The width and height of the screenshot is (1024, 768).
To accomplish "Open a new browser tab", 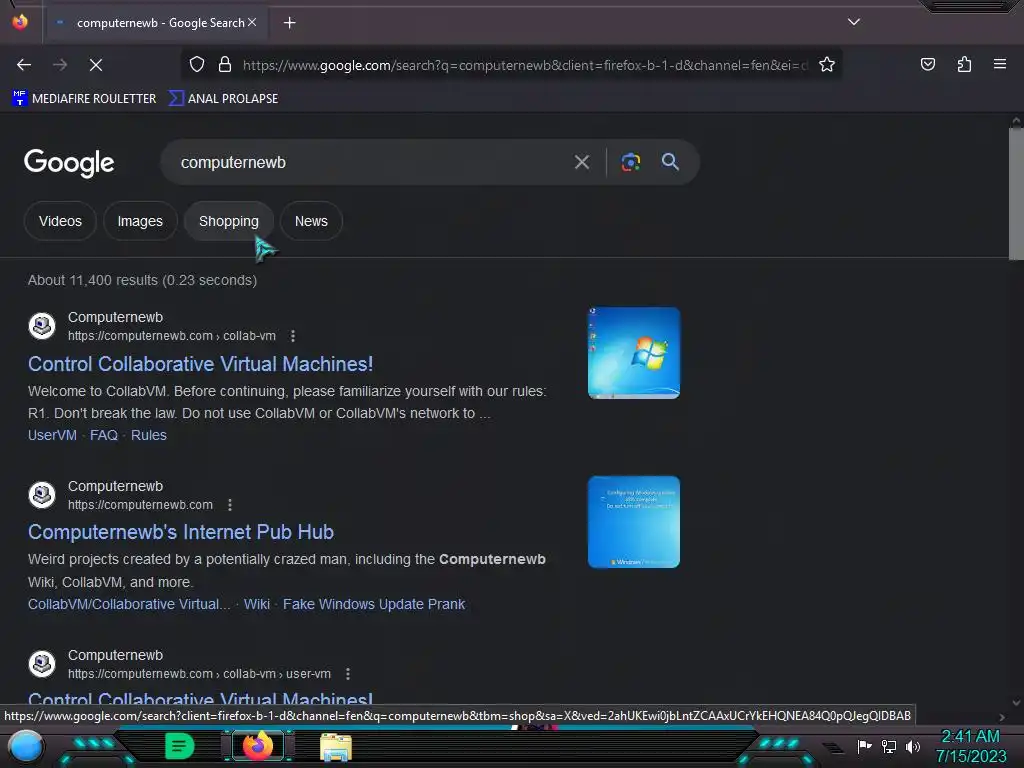I will click(289, 23).
